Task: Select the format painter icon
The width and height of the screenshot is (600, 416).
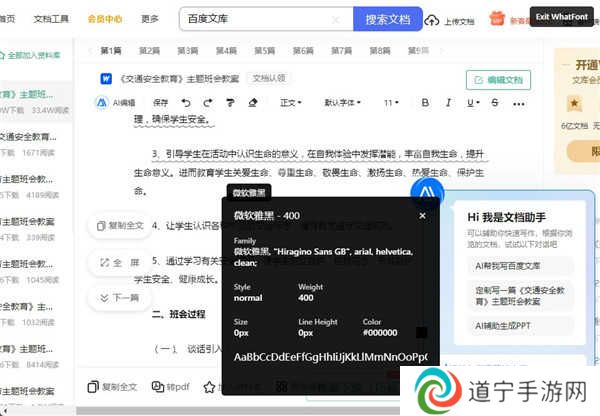Action: 230,103
